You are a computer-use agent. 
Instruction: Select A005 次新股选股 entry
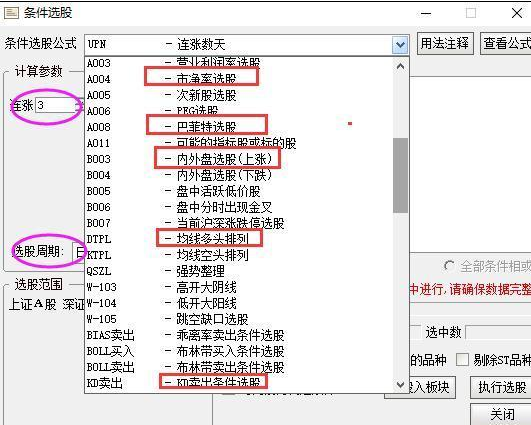click(239, 95)
